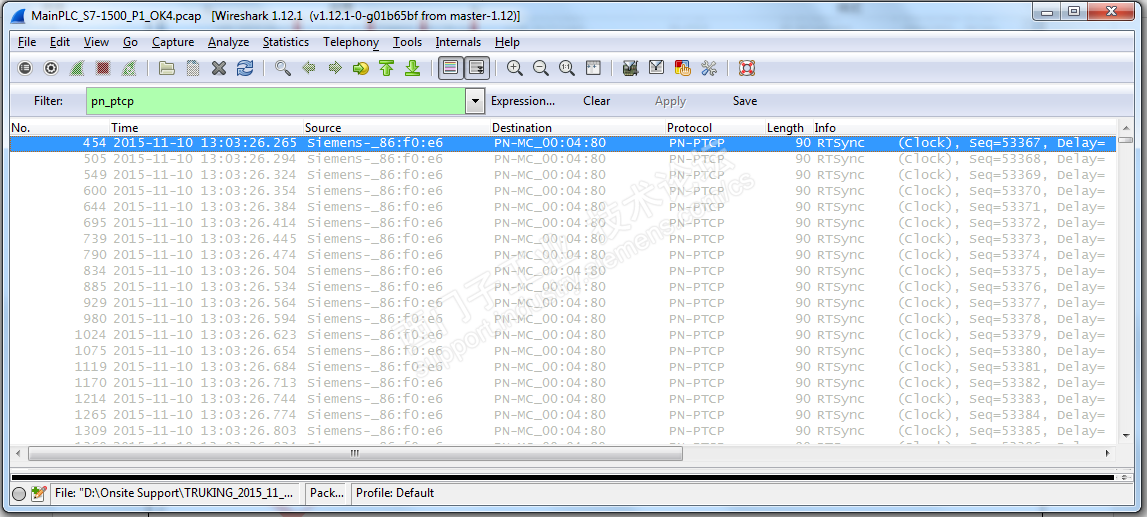Click the file path in status bar
The width and height of the screenshot is (1147, 517).
(176, 494)
